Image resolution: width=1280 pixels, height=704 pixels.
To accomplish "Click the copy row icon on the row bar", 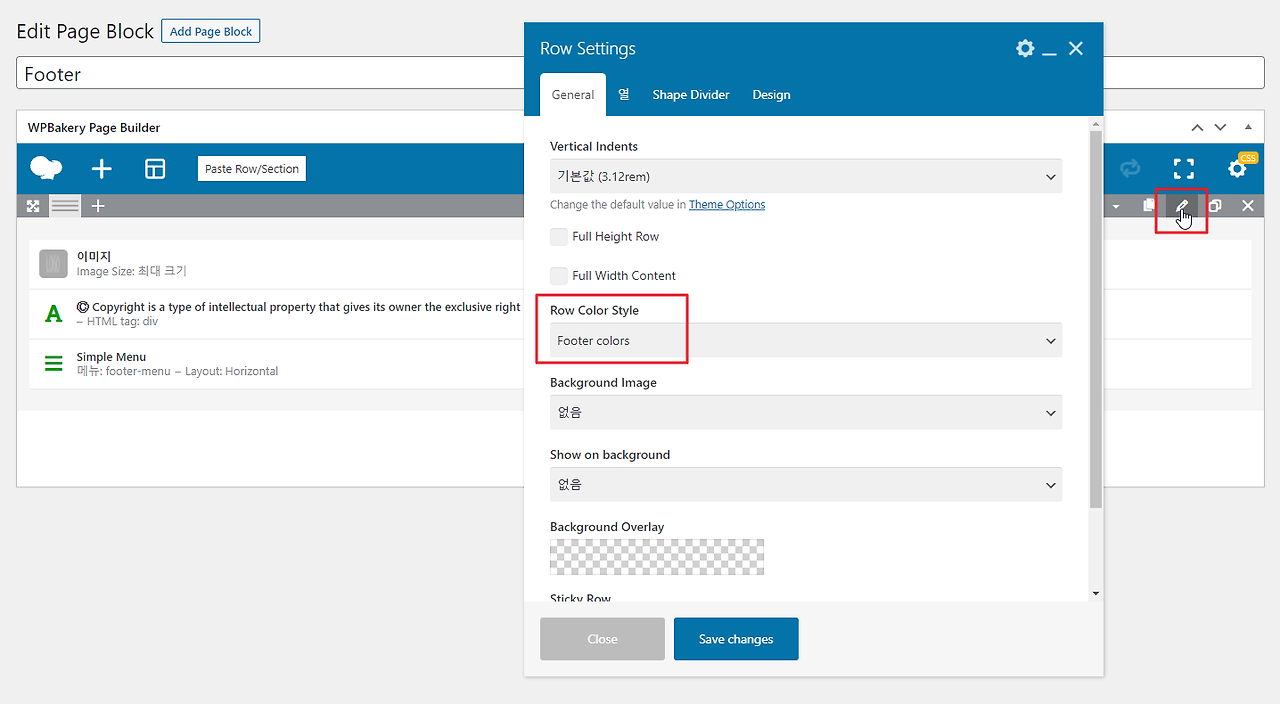I will 1149,206.
